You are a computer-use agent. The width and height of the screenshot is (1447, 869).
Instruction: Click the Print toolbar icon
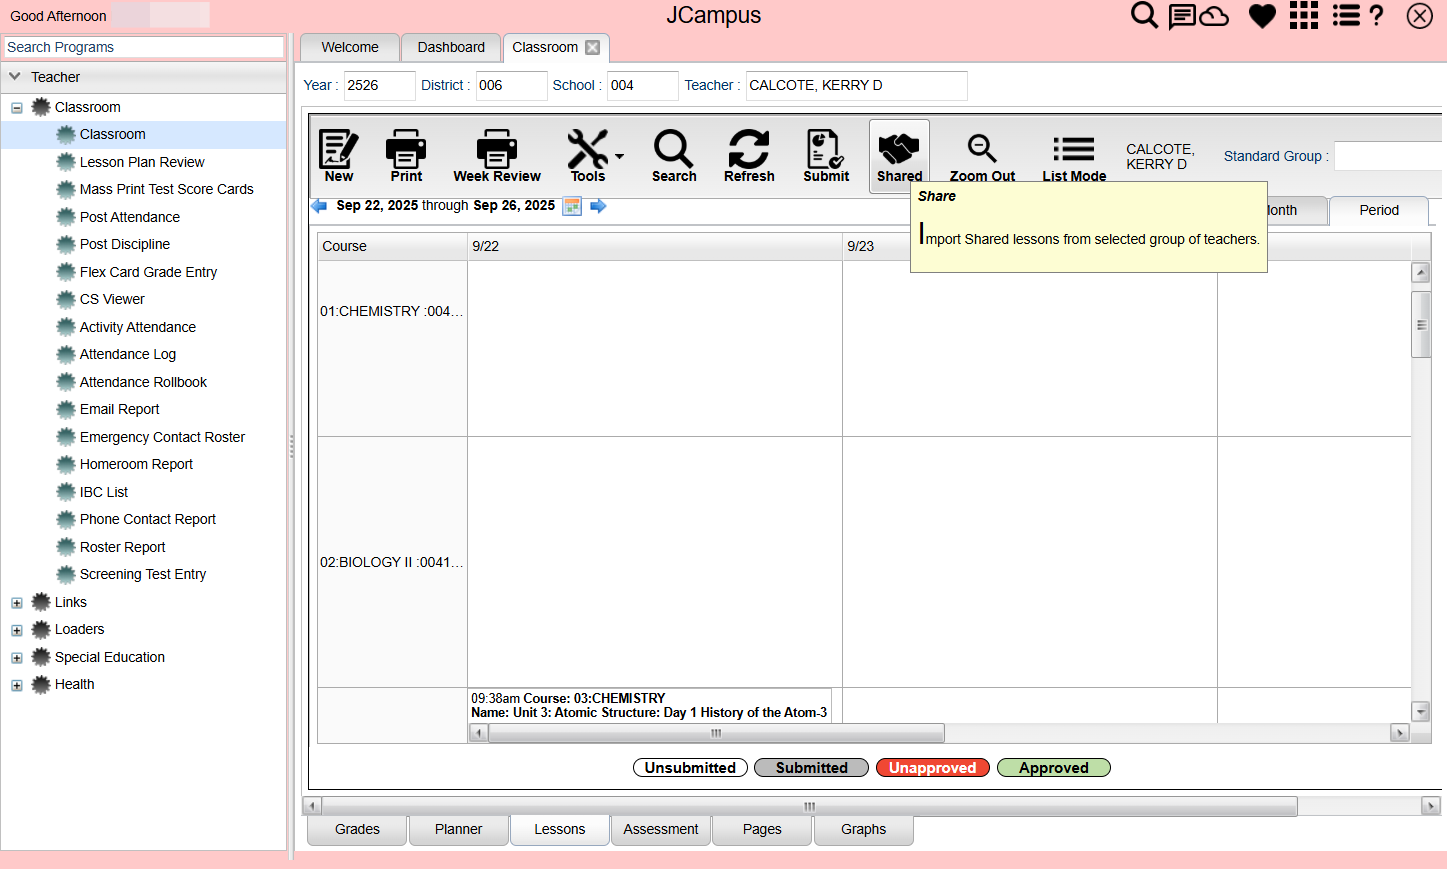coord(406,155)
